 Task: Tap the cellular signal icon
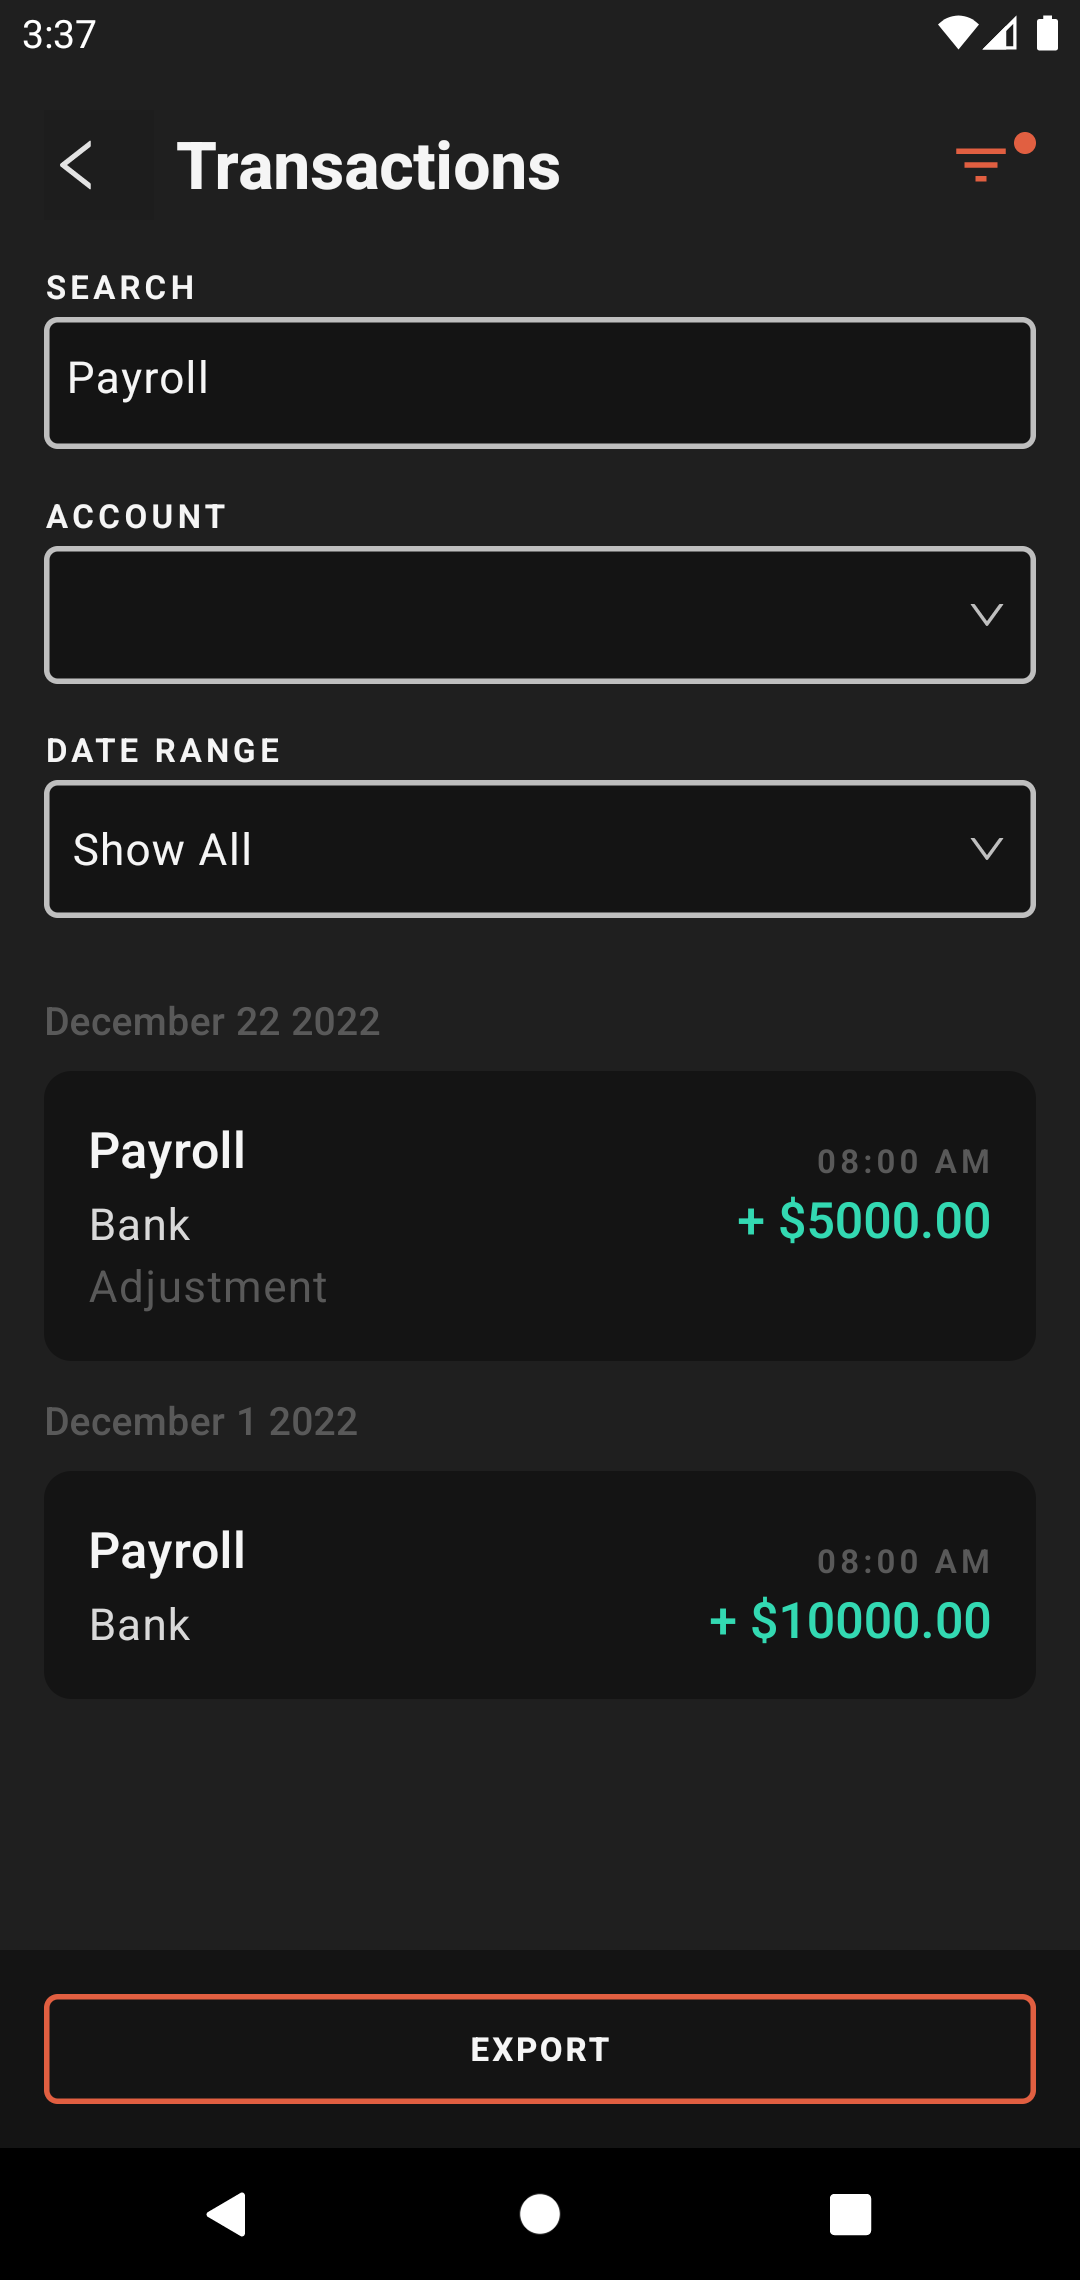point(1001,34)
